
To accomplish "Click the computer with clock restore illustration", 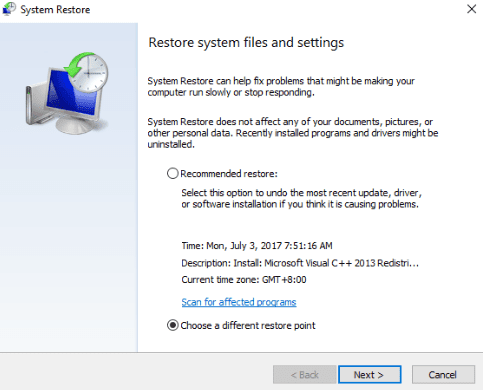I will pos(67,93).
